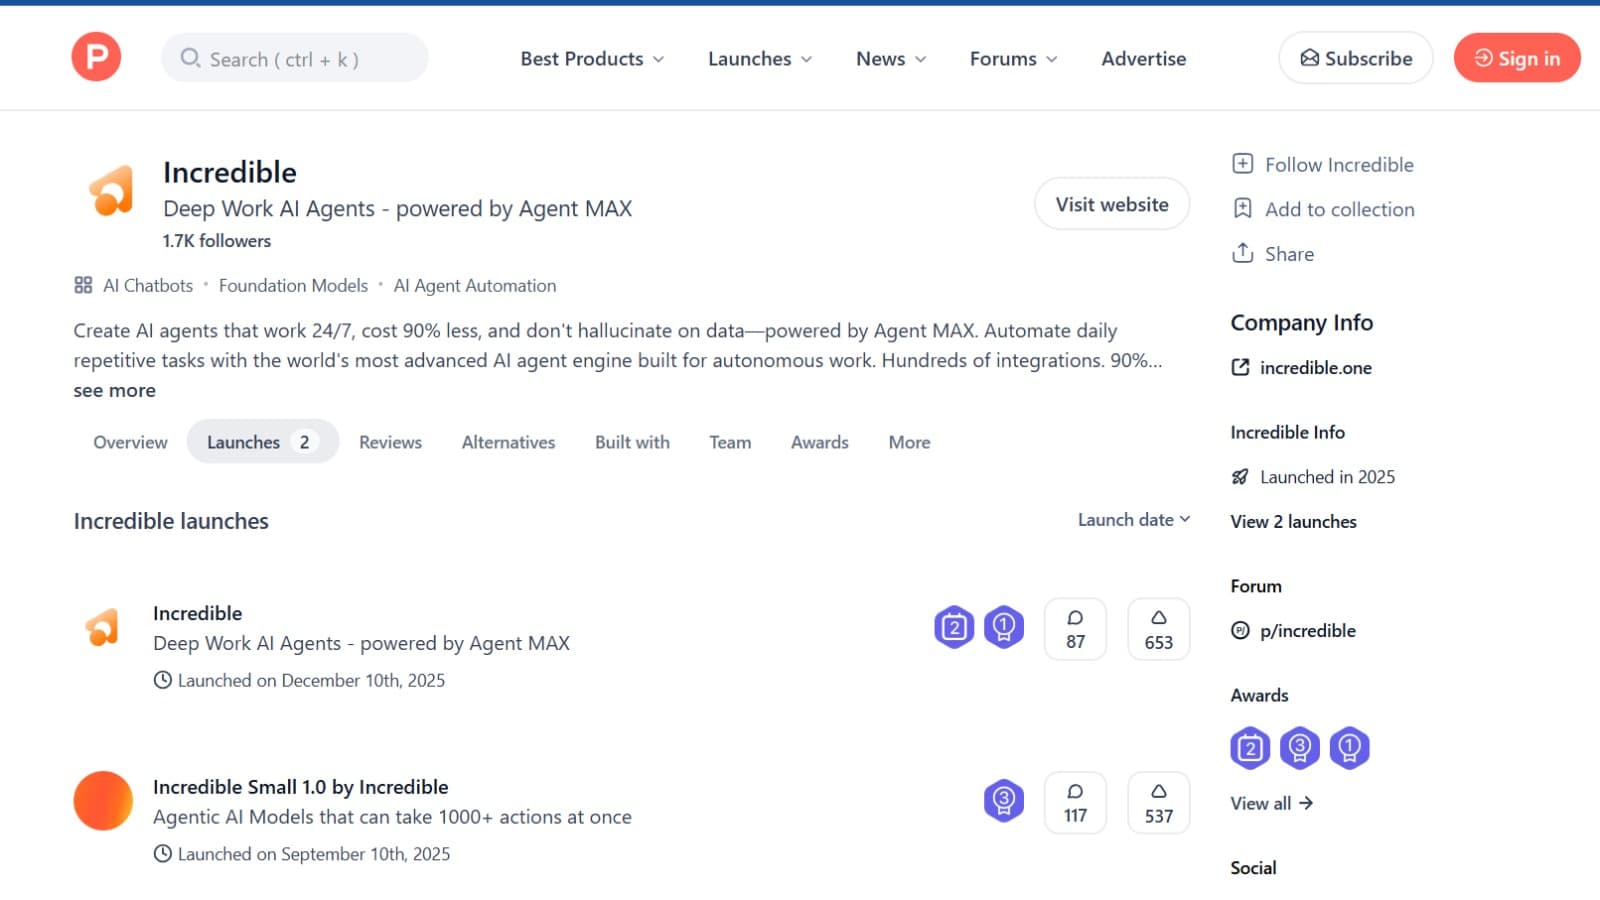
Task: Select the Launches 2 tab
Action: tap(263, 442)
